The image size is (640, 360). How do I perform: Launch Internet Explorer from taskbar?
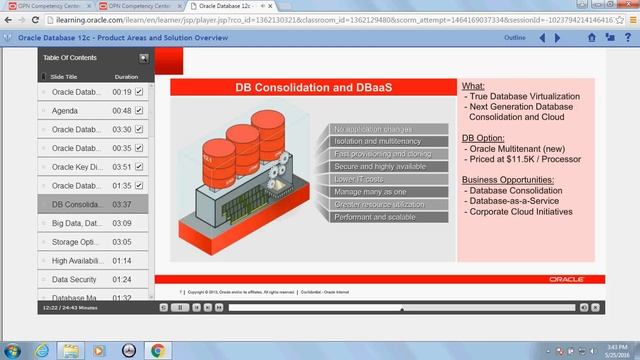coord(42,351)
